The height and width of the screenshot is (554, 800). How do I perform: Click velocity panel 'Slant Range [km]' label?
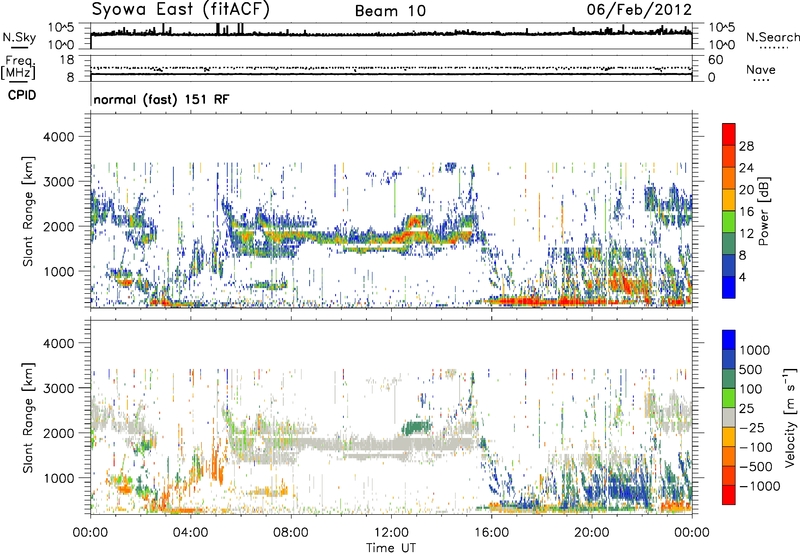(28, 418)
